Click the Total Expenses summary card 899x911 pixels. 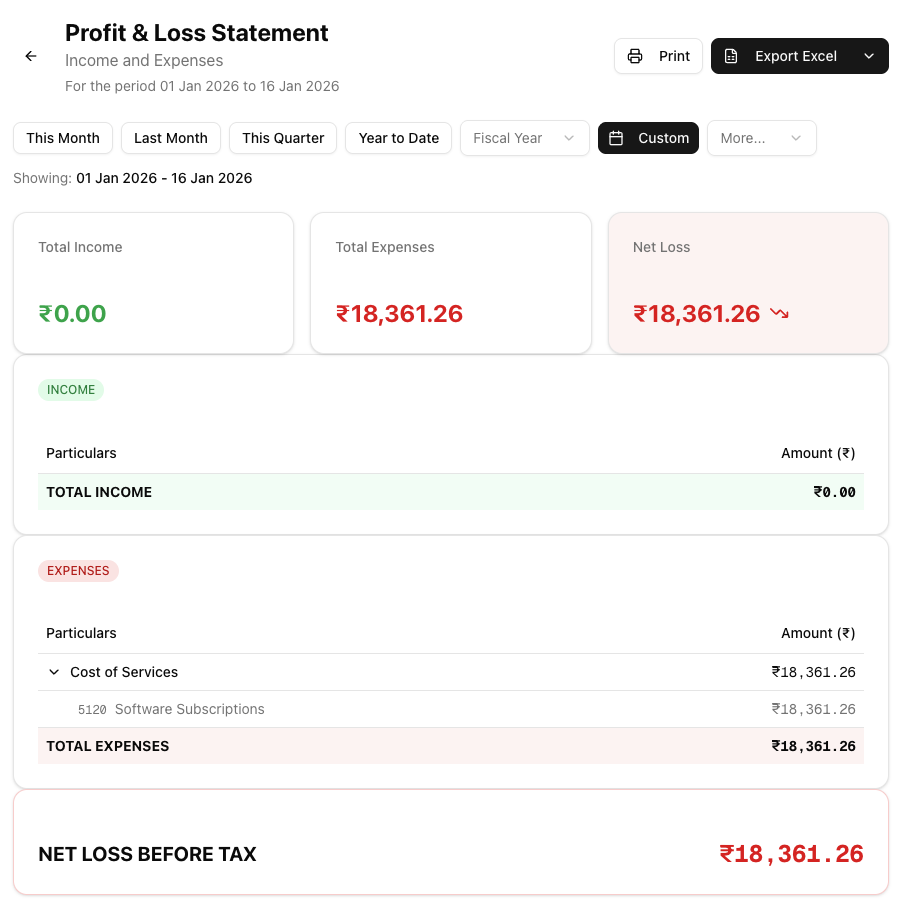451,283
